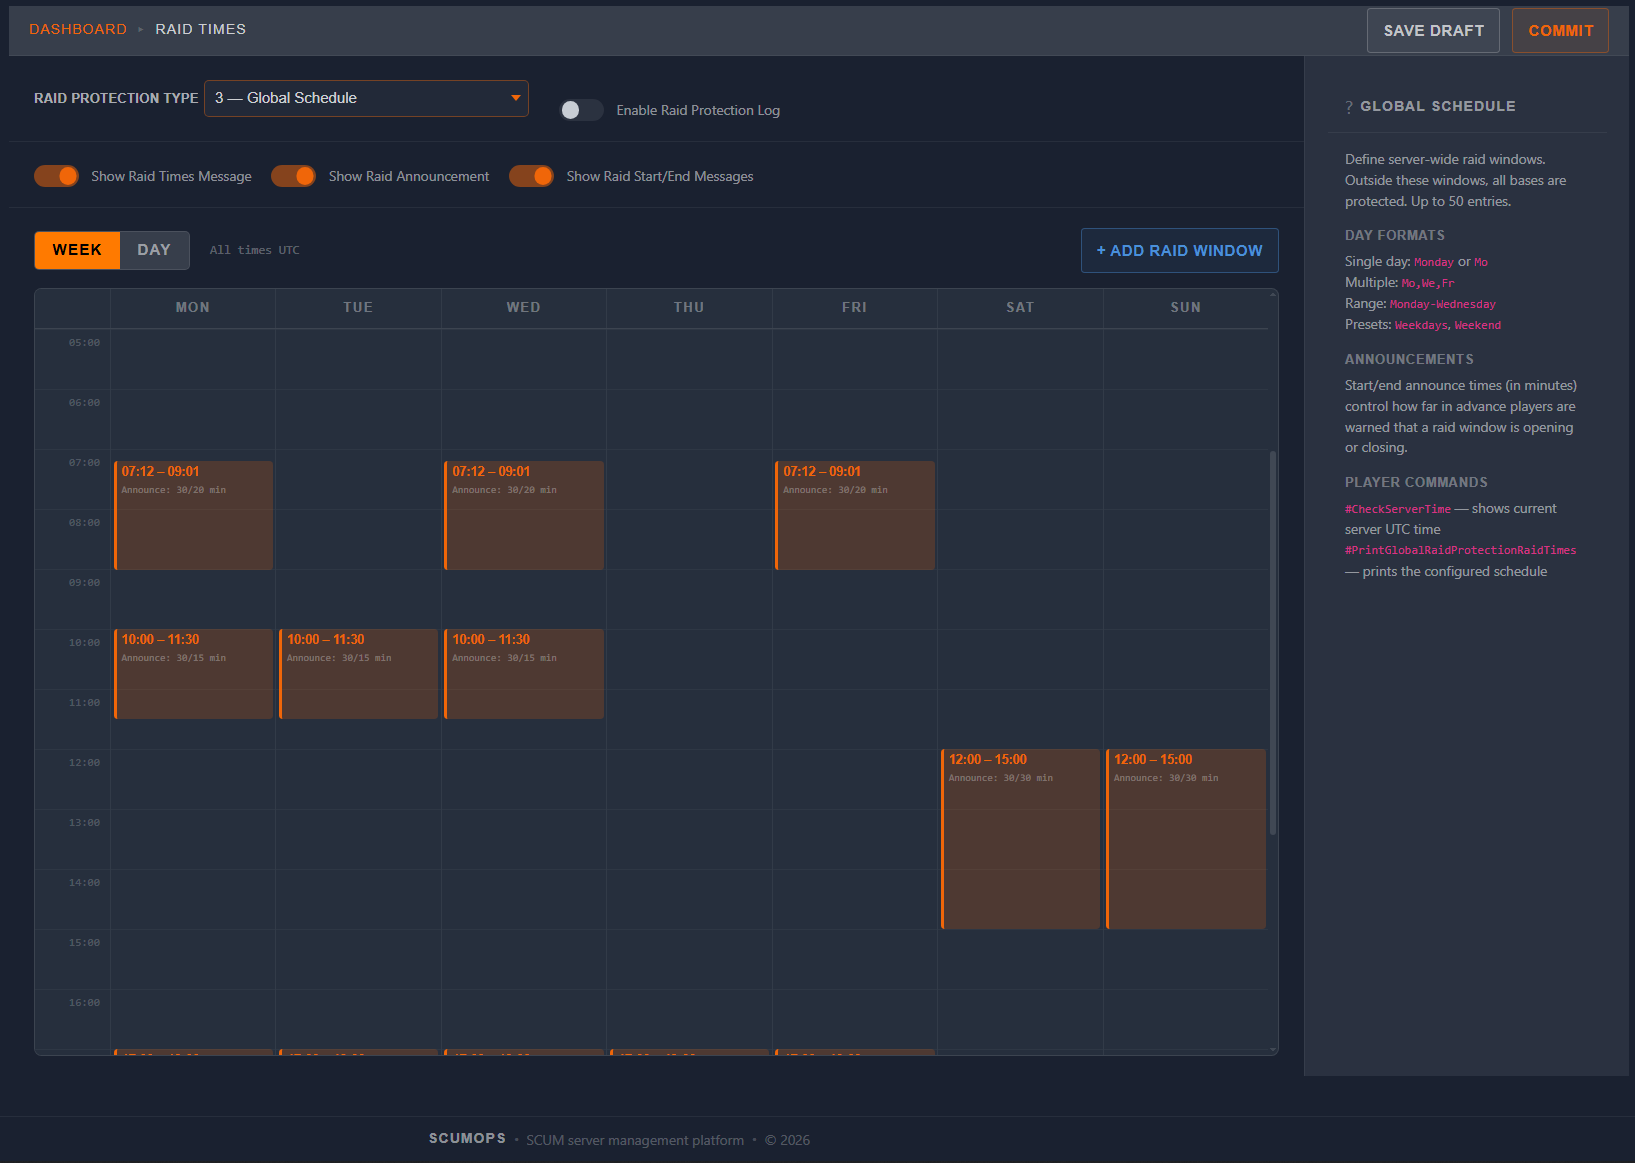Switch to the DAY view tab

pyautogui.click(x=154, y=250)
